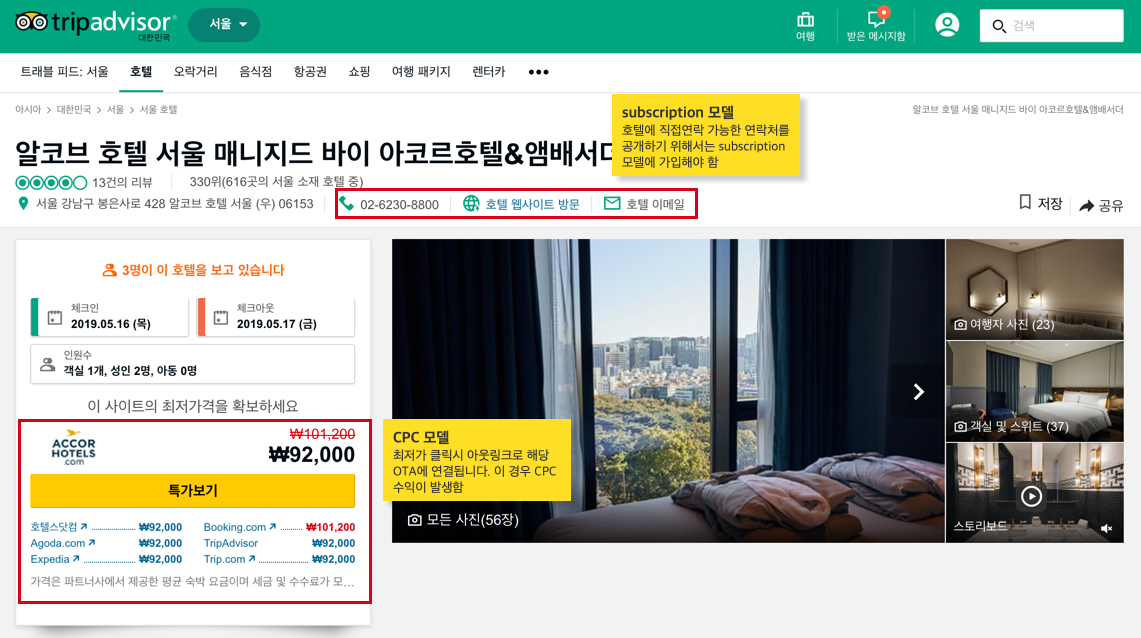This screenshot has width=1141, height=638.
Task: Open 여행자 사진 (23) thumbnail
Action: tap(1035, 289)
